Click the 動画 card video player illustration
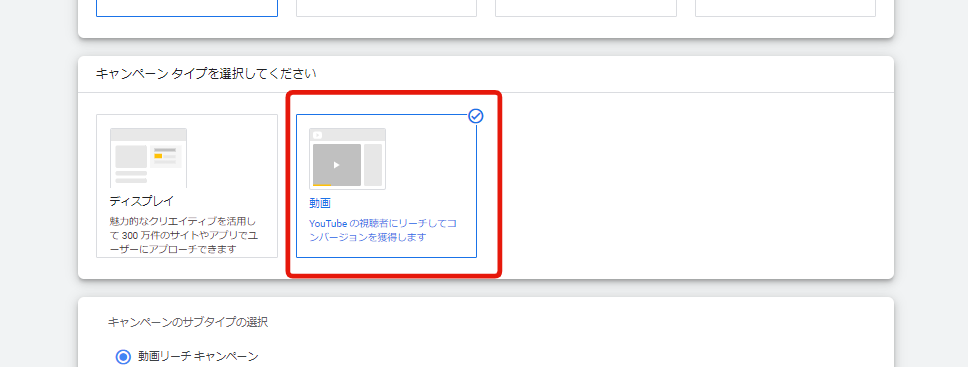968x367 pixels. [x=348, y=159]
